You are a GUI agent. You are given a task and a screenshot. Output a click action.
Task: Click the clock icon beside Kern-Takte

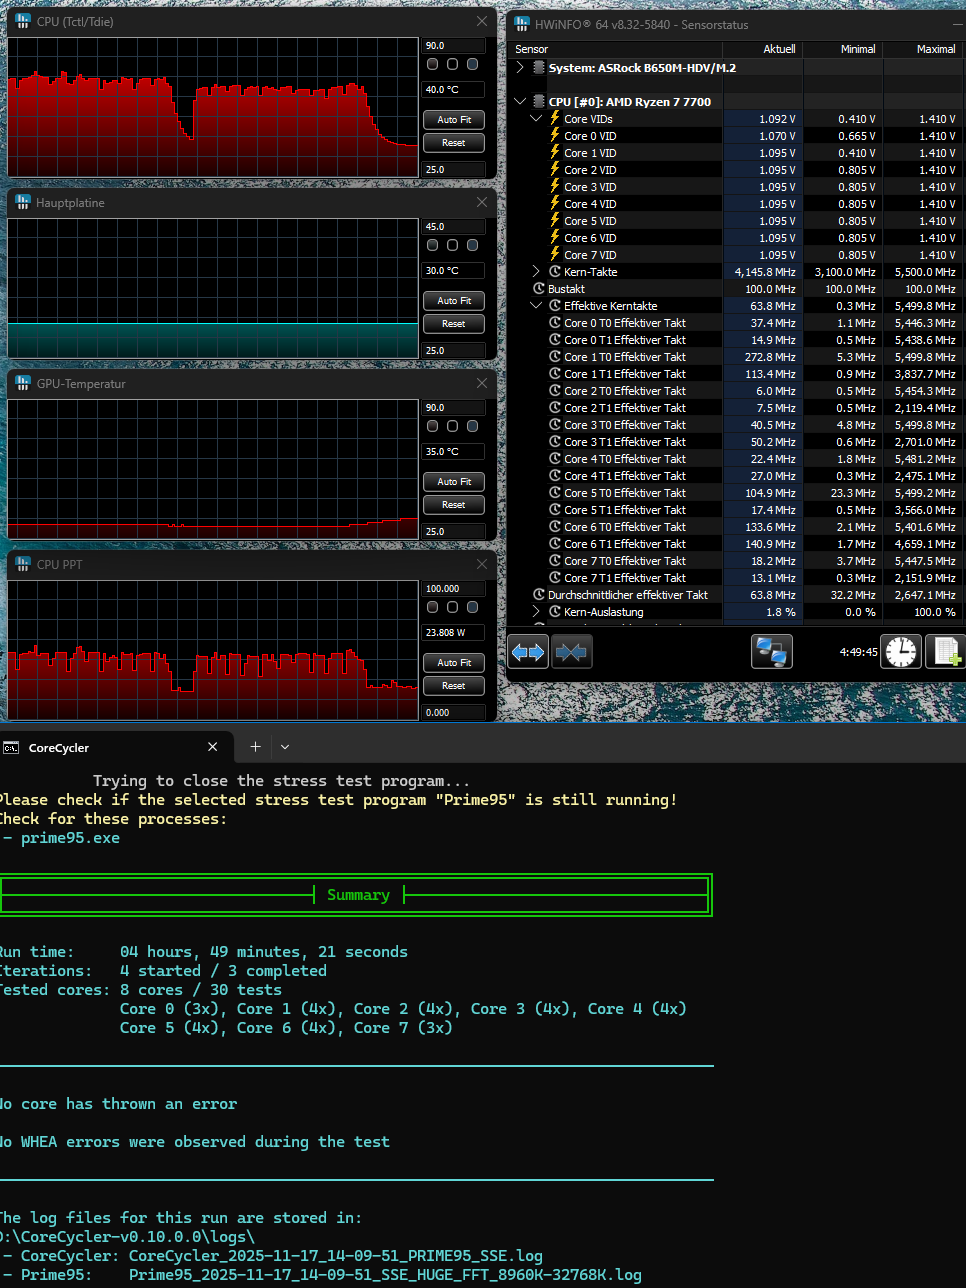point(555,271)
